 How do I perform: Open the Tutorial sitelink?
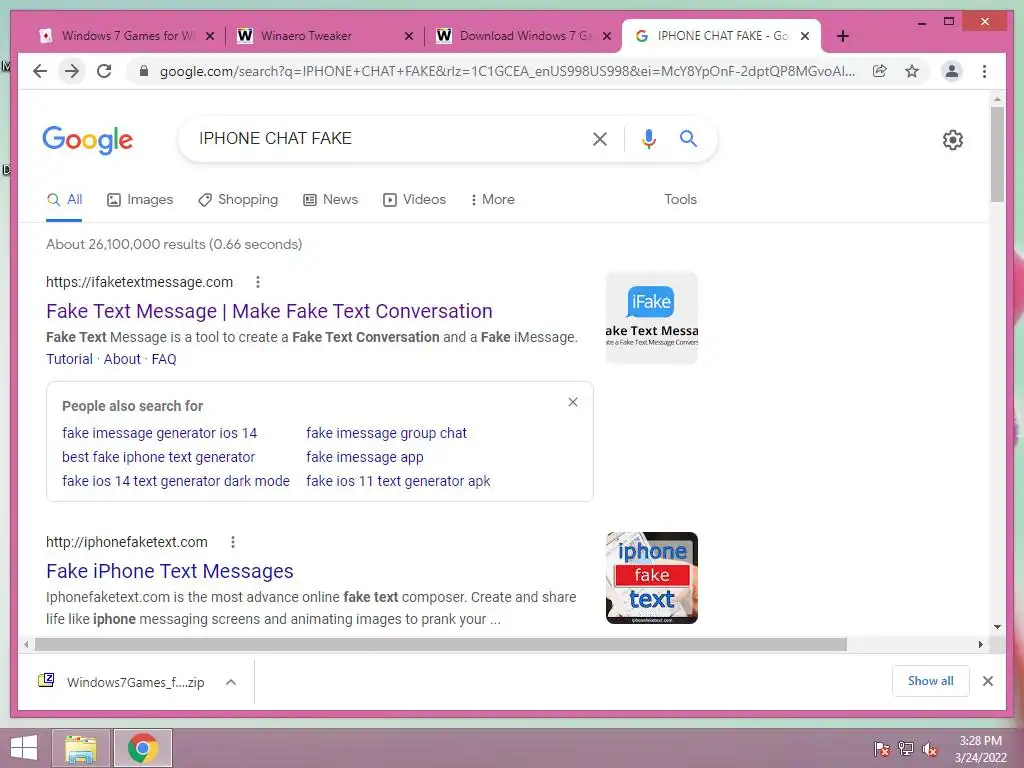pyautogui.click(x=69, y=359)
